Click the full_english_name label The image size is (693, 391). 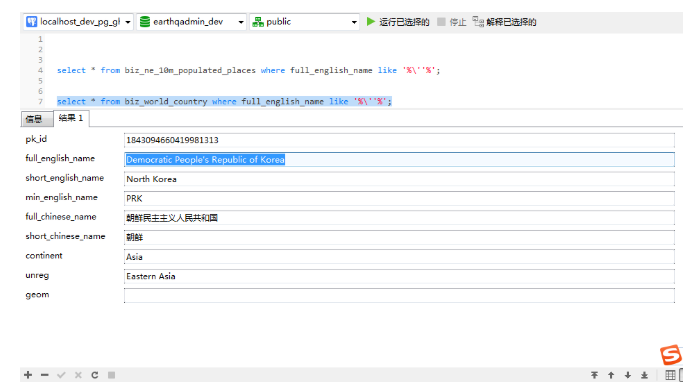(60, 159)
